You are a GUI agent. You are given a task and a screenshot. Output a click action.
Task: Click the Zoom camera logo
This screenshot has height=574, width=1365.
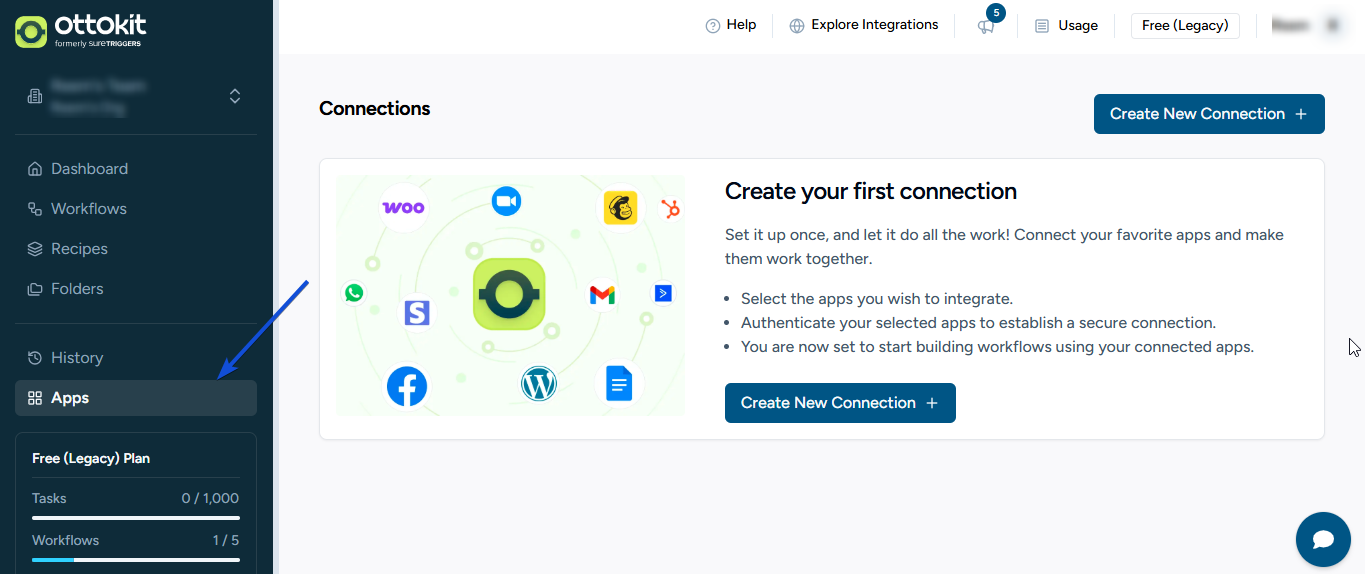coord(507,201)
